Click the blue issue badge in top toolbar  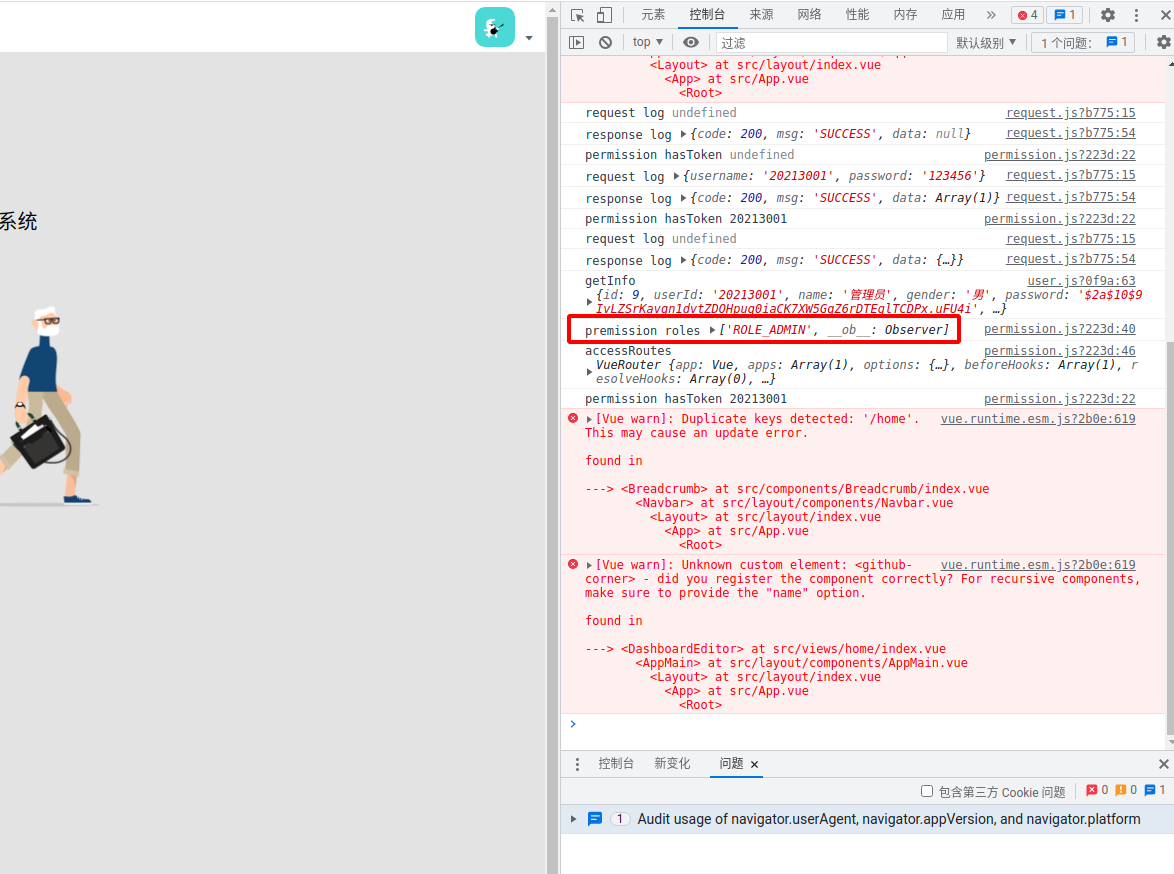[x=1065, y=15]
